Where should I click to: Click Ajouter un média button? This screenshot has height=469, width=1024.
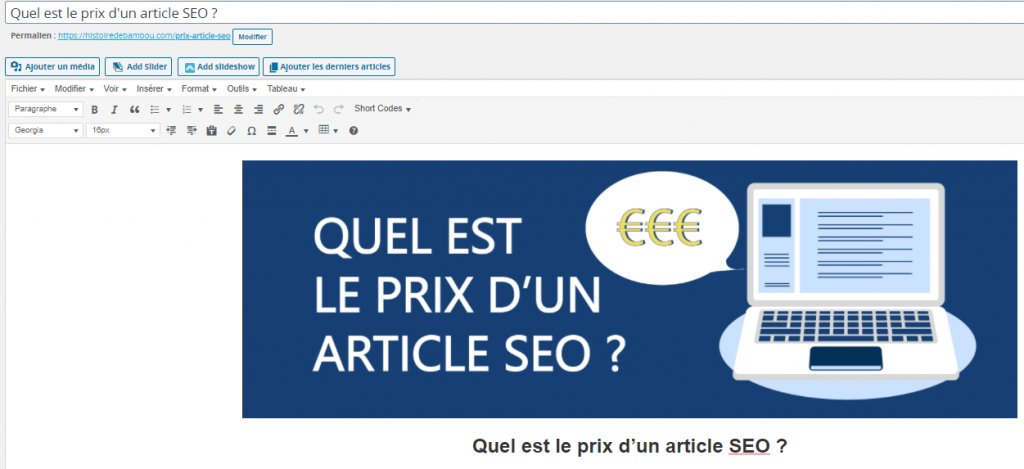coord(53,67)
